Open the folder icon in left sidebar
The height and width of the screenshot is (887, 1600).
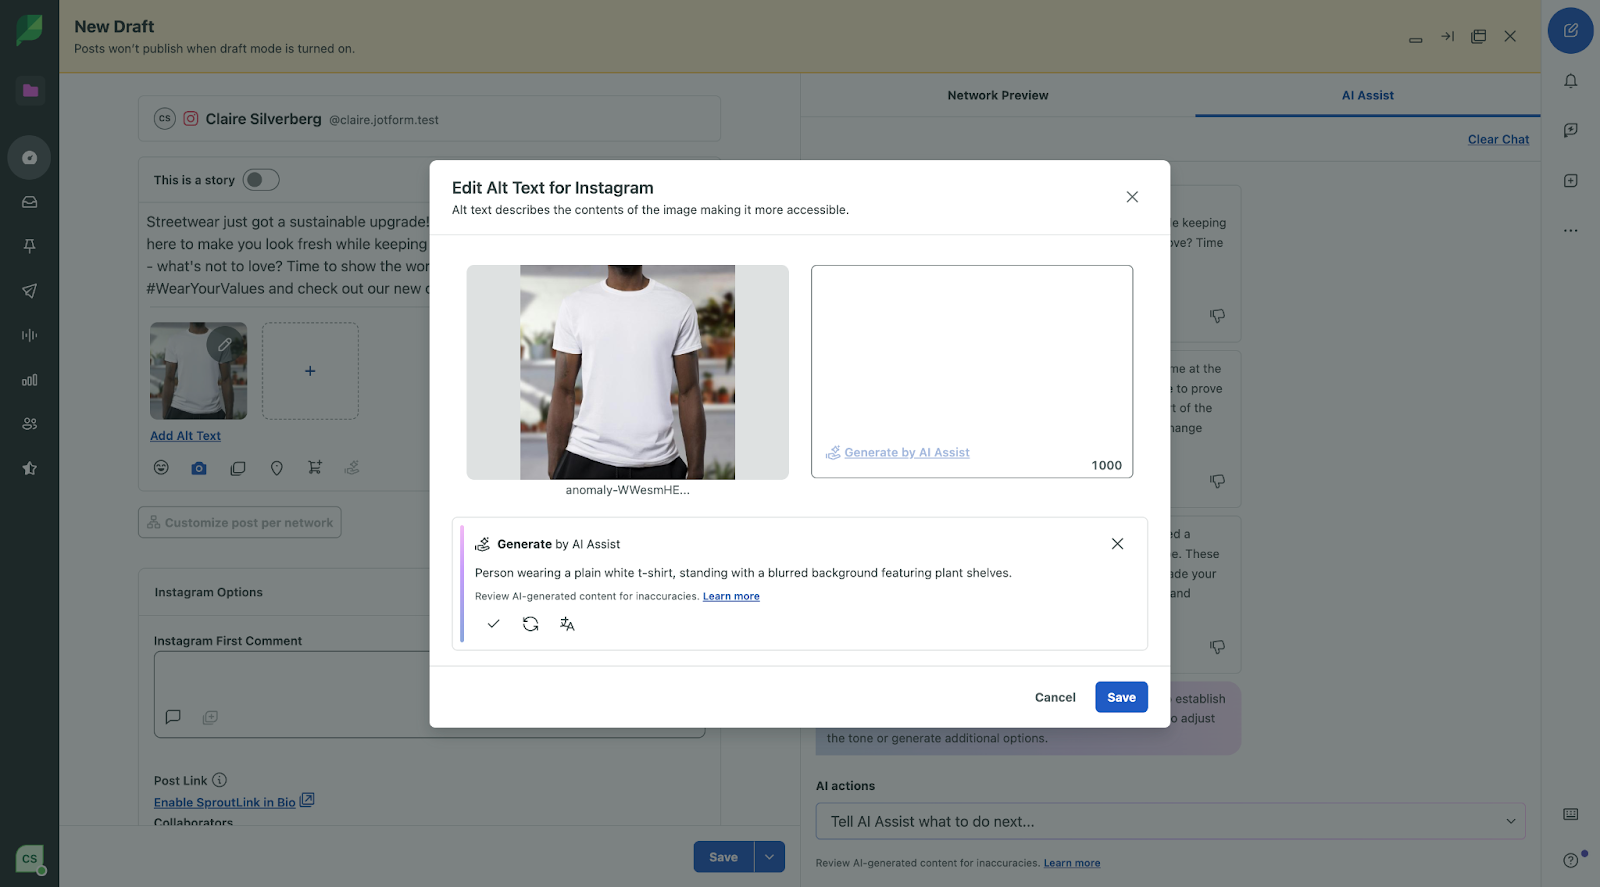[x=30, y=91]
